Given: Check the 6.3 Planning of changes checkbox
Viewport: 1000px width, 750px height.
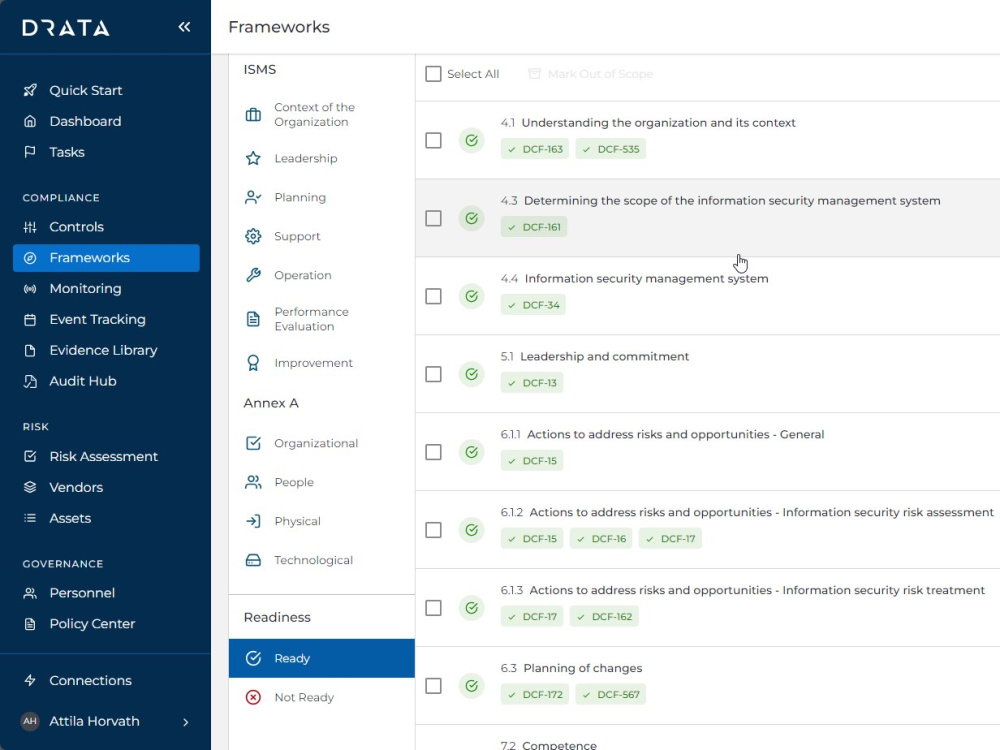Looking at the screenshot, I should [x=433, y=685].
